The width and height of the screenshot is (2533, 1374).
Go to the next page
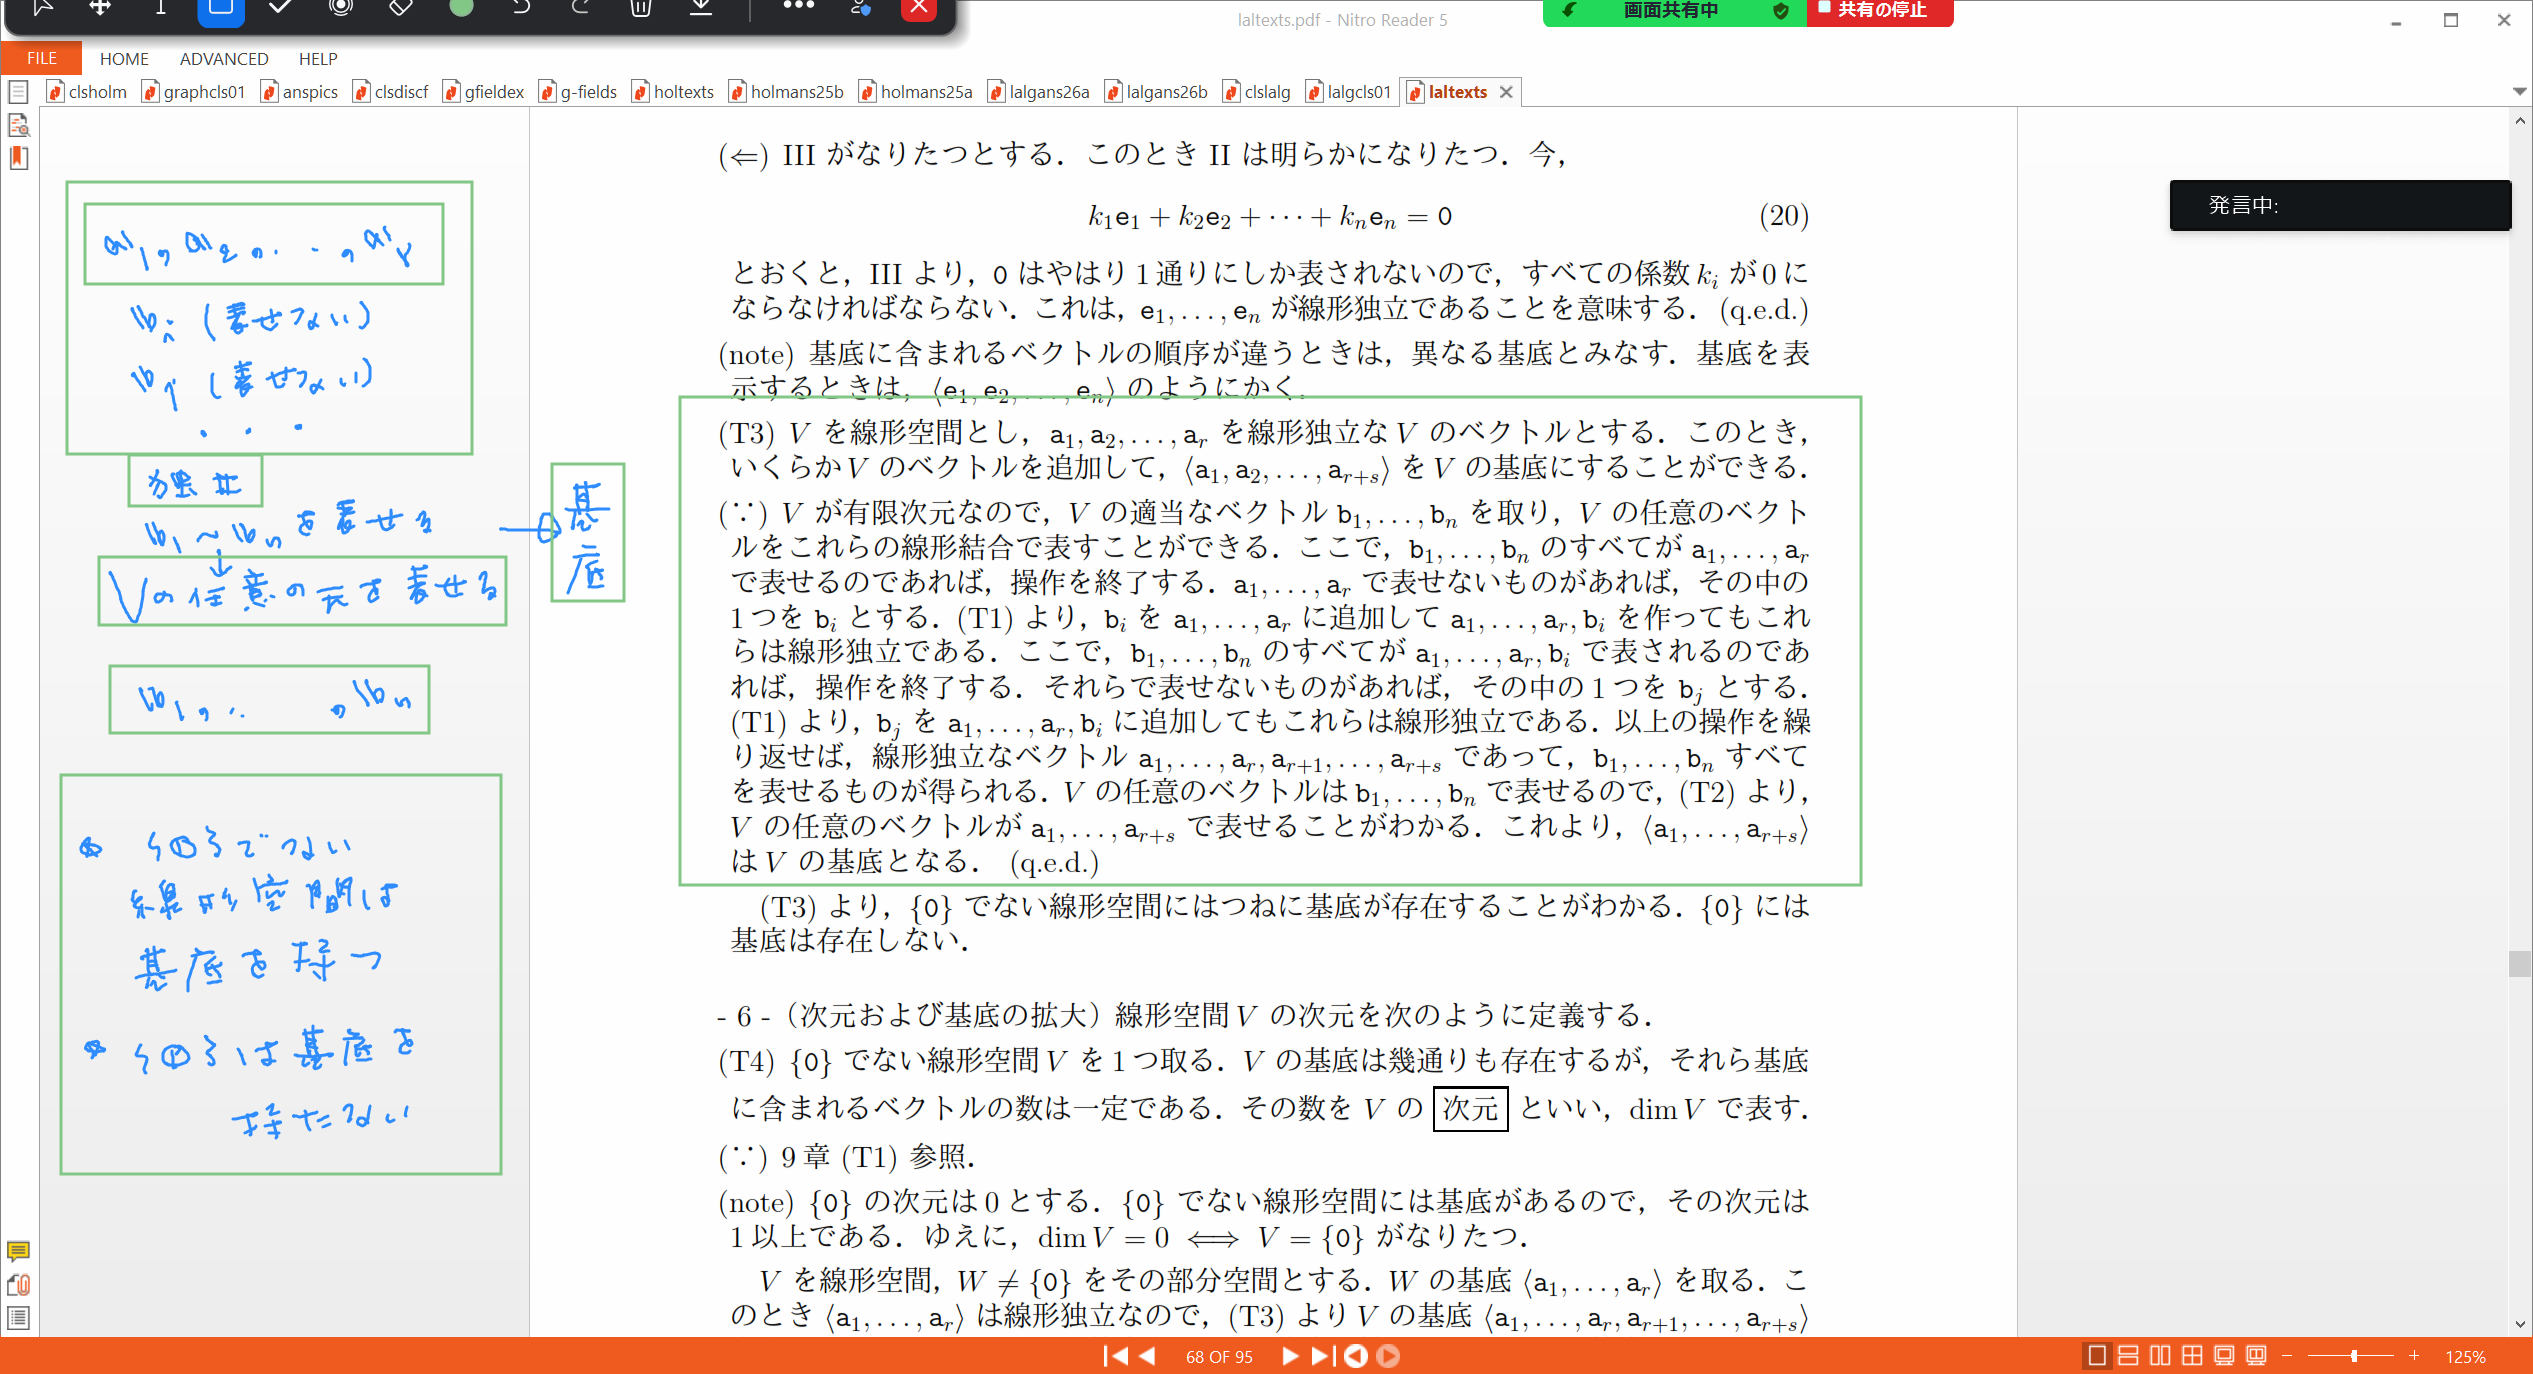[x=1290, y=1356]
